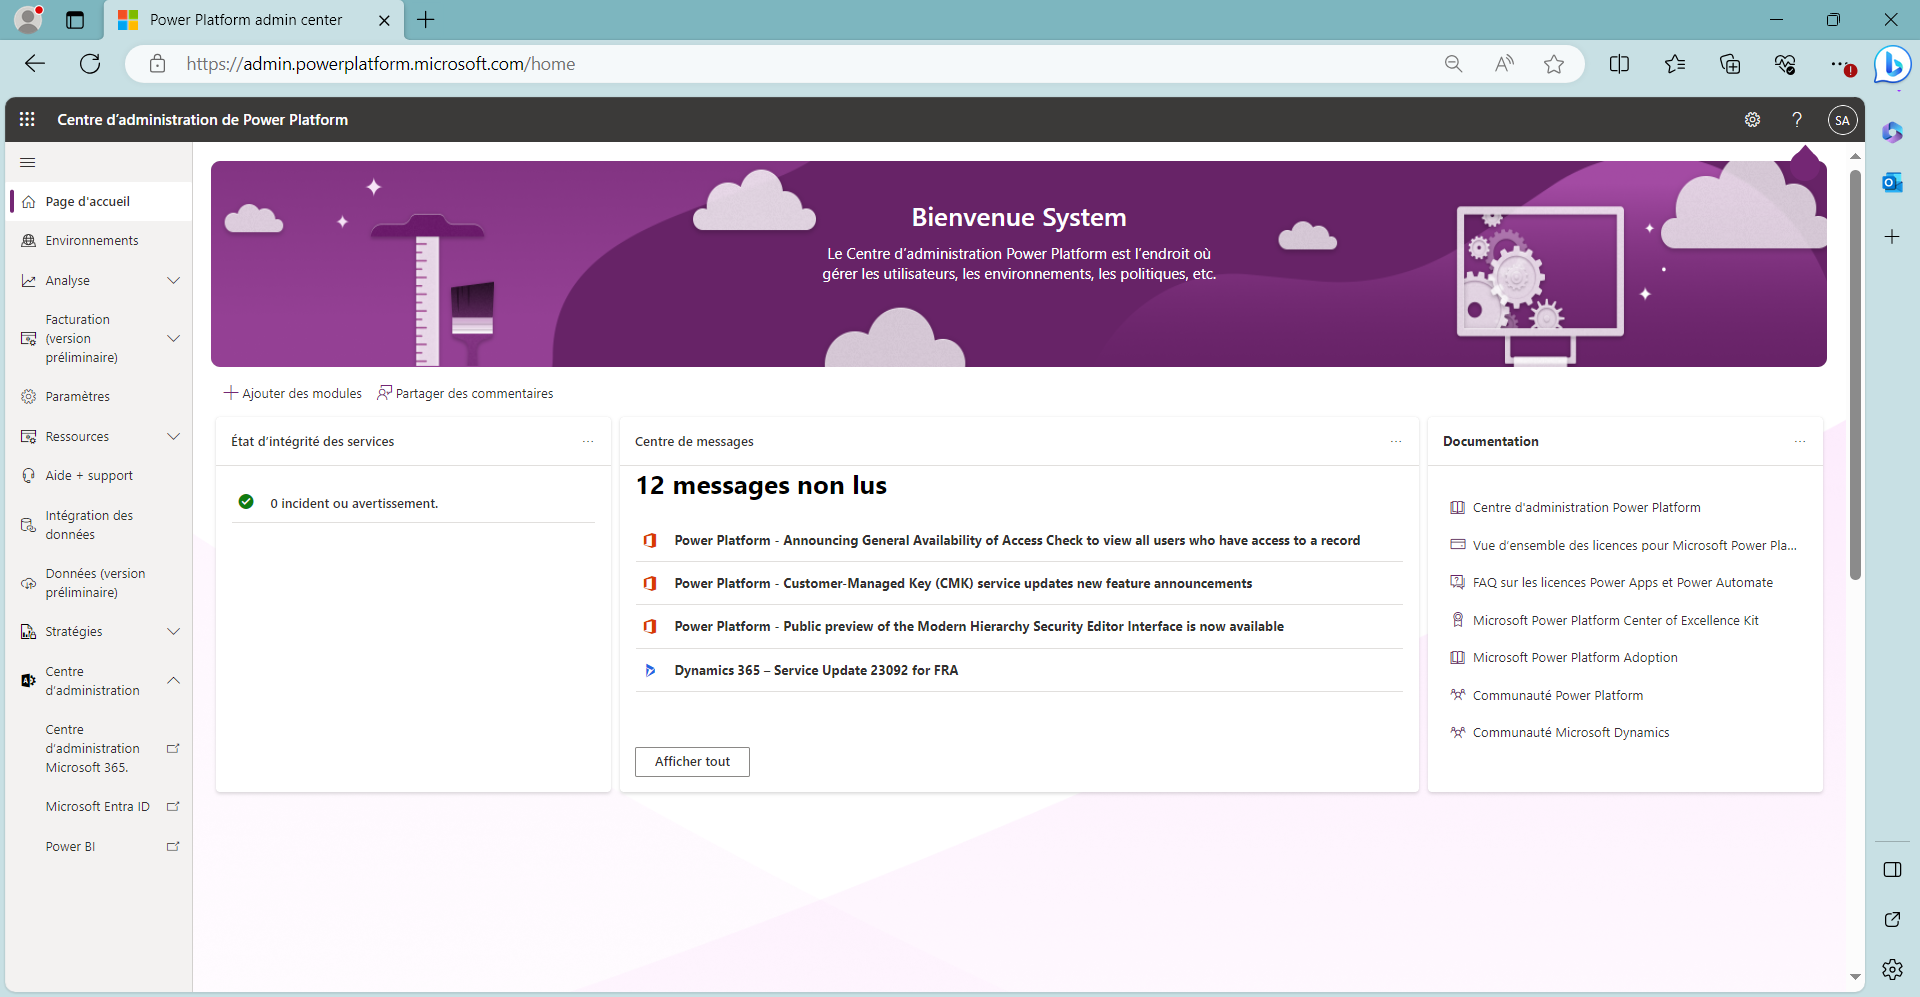This screenshot has height=997, width=1920.
Task: Open options menu for État d'intégrité des services
Action: point(588,441)
